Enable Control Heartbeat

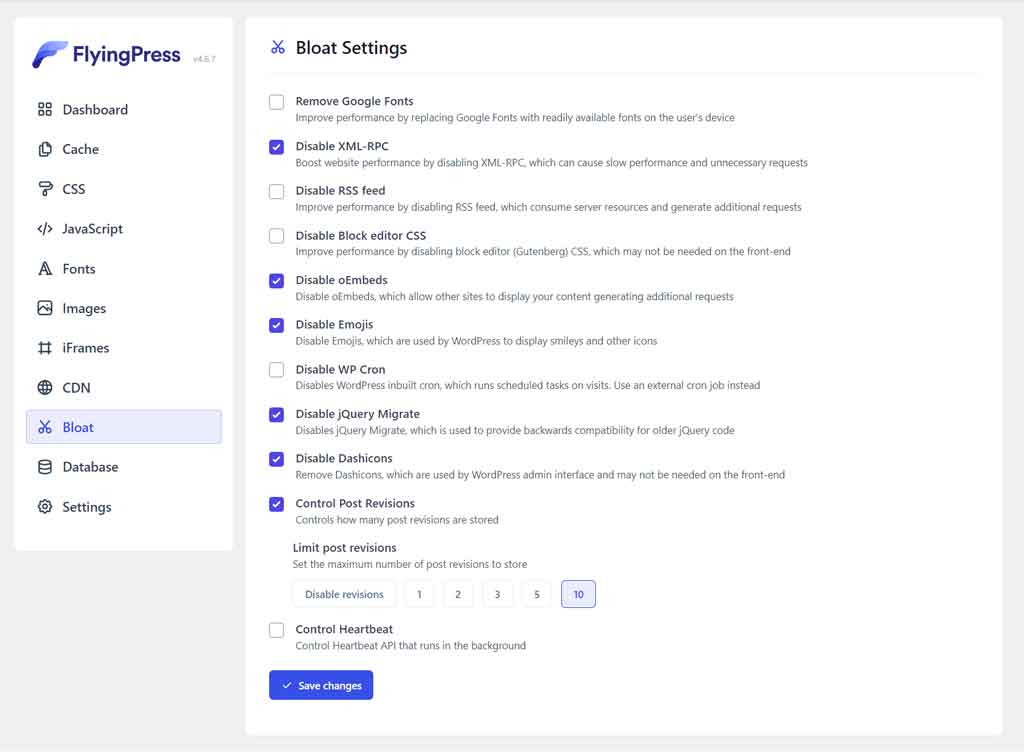[276, 630]
